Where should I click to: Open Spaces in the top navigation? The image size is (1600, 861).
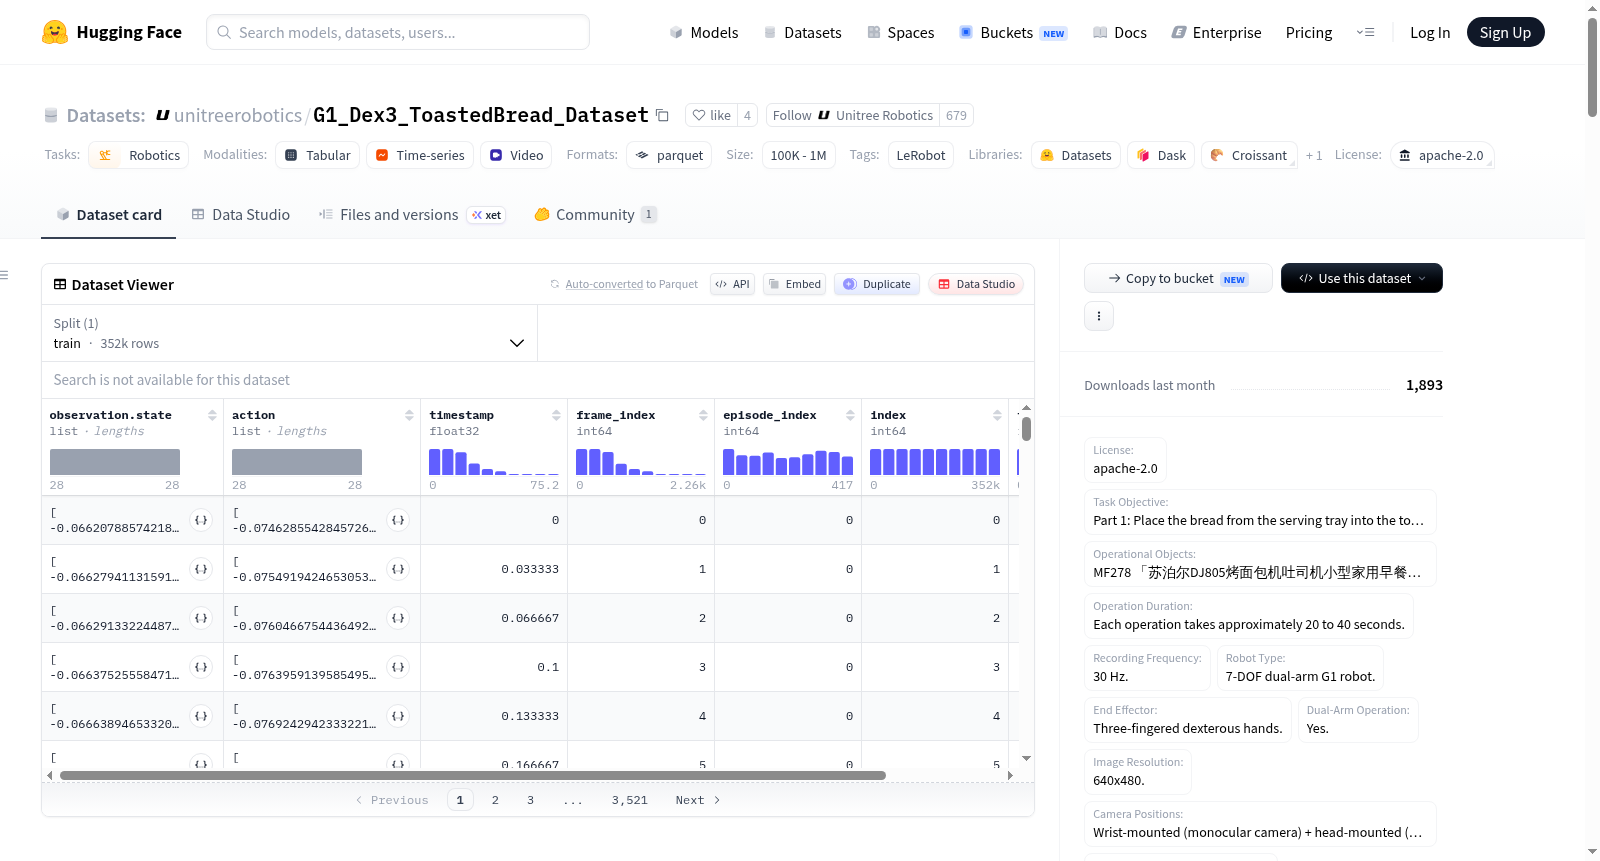pyautogui.click(x=901, y=32)
